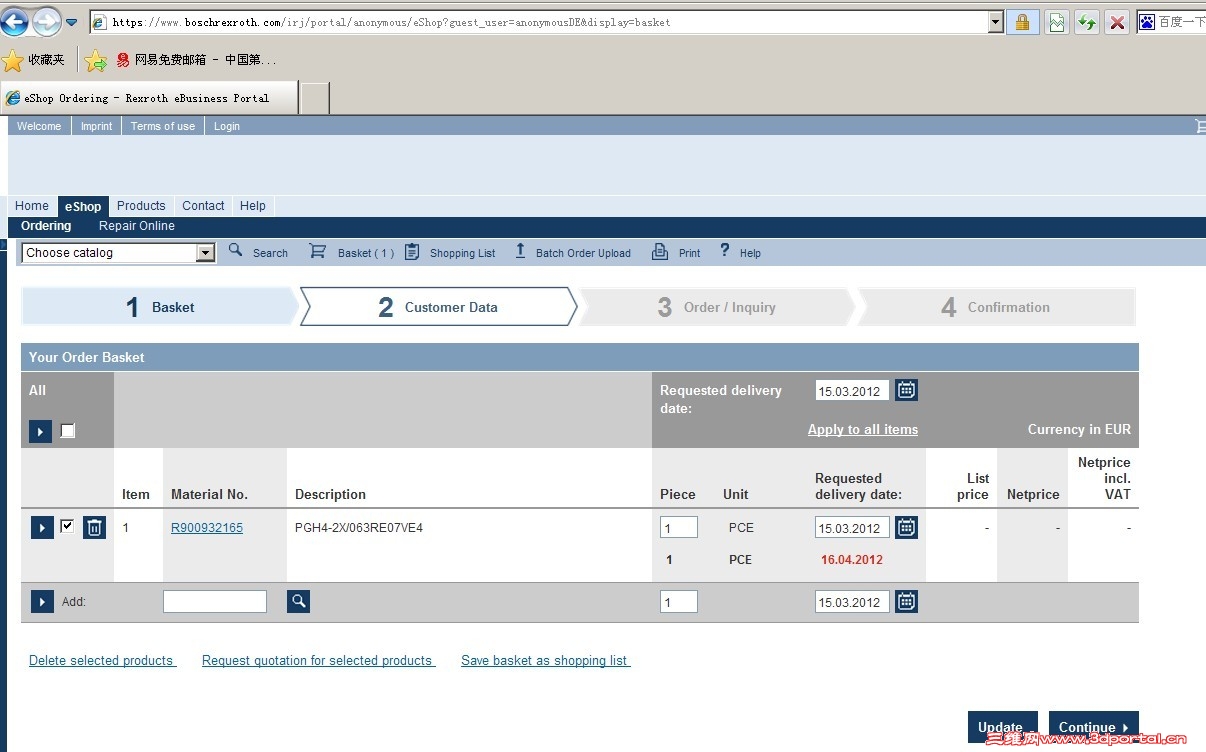Open the recent pages dropdown next to Forward
Screen dimensions: 1206x752
pyautogui.click(x=71, y=22)
